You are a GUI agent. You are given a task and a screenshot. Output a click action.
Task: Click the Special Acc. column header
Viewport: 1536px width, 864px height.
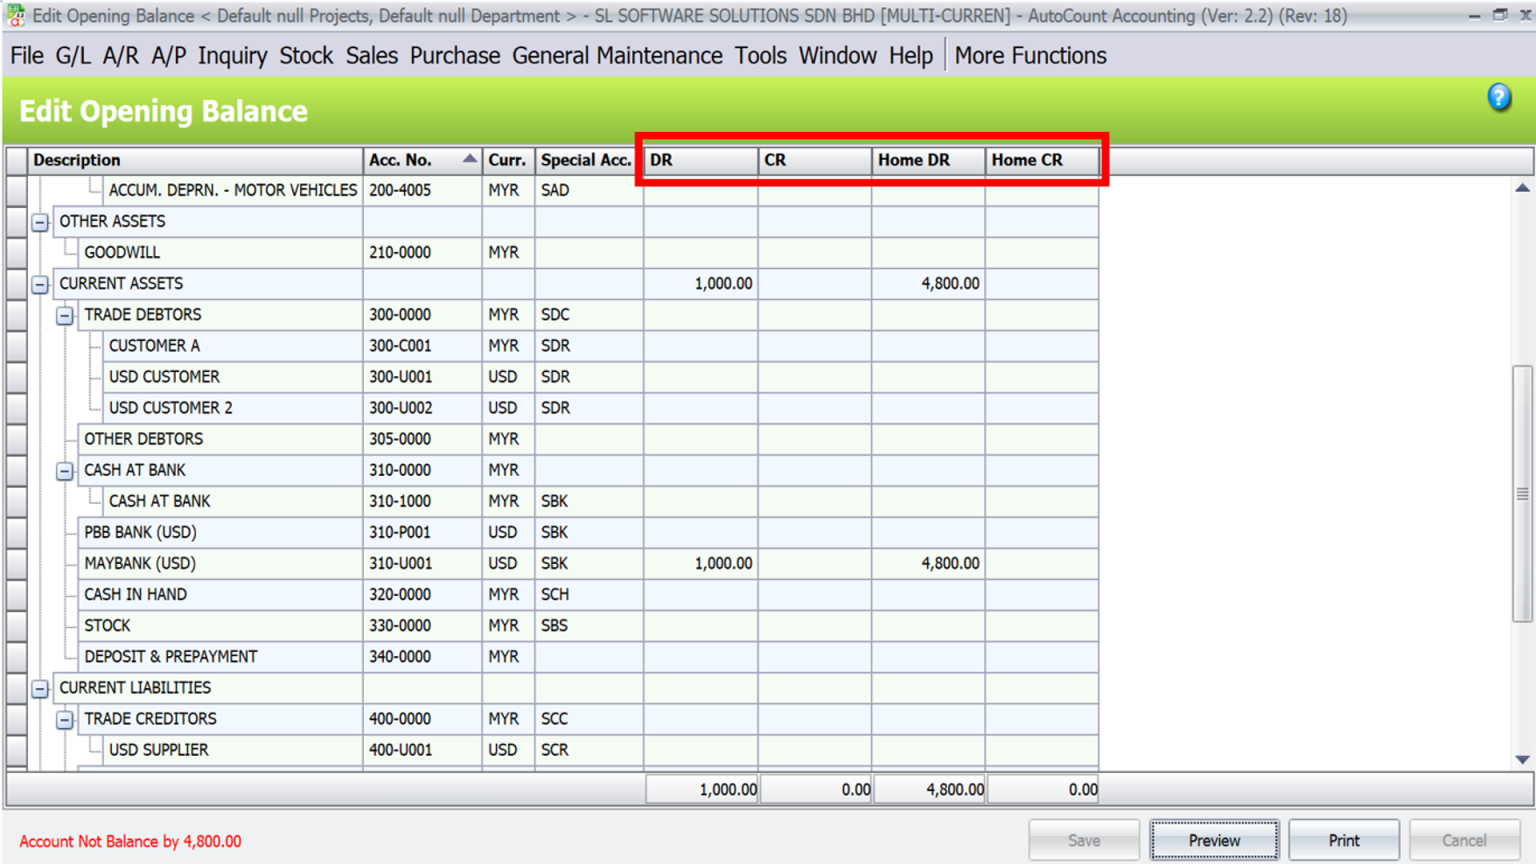tap(589, 160)
